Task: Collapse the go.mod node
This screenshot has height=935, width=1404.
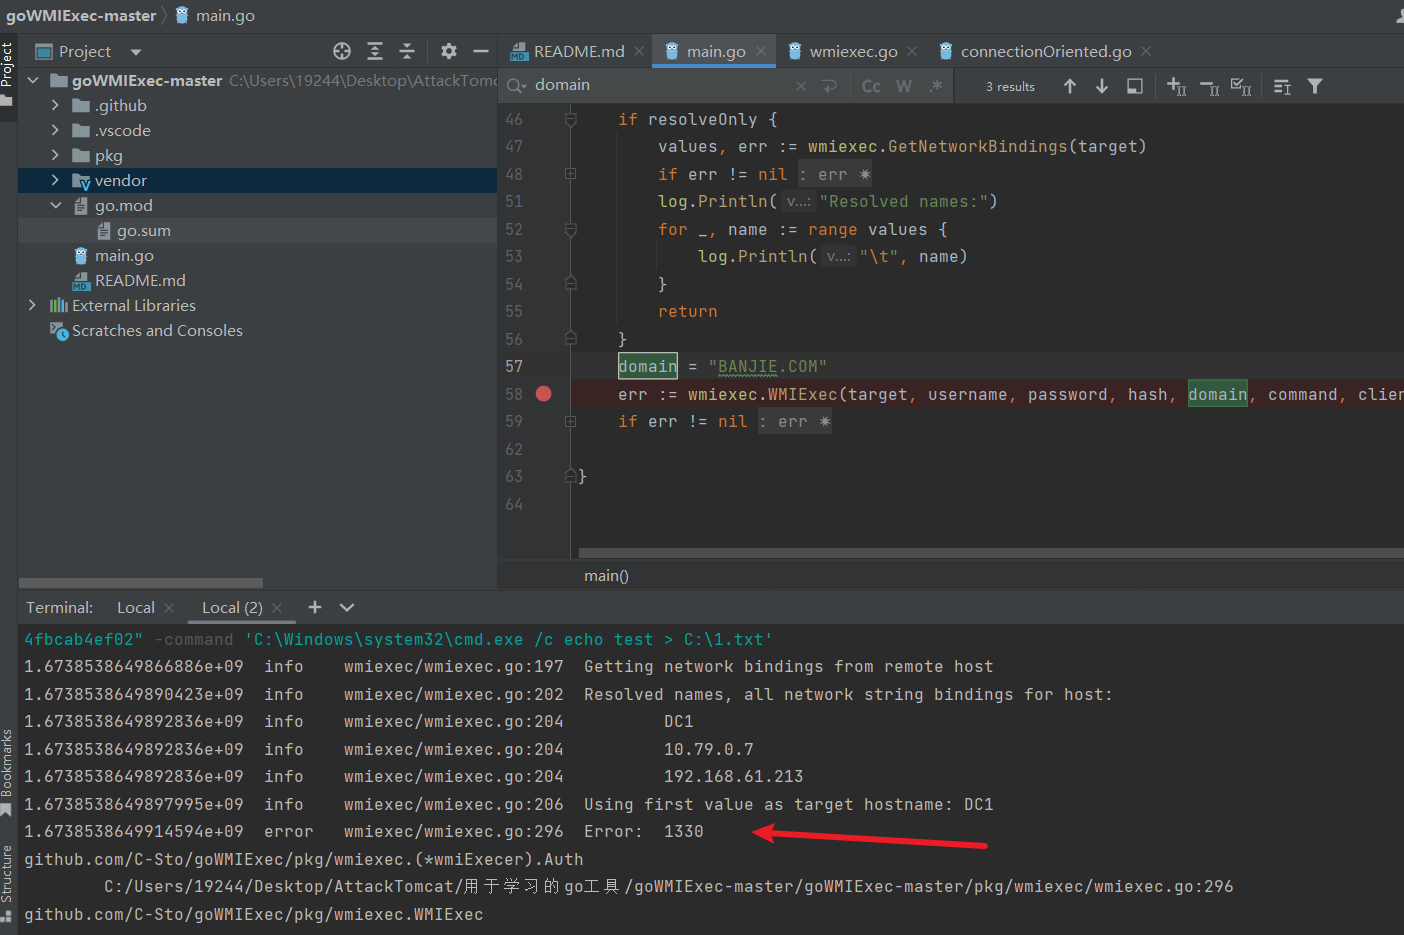Action: (55, 205)
